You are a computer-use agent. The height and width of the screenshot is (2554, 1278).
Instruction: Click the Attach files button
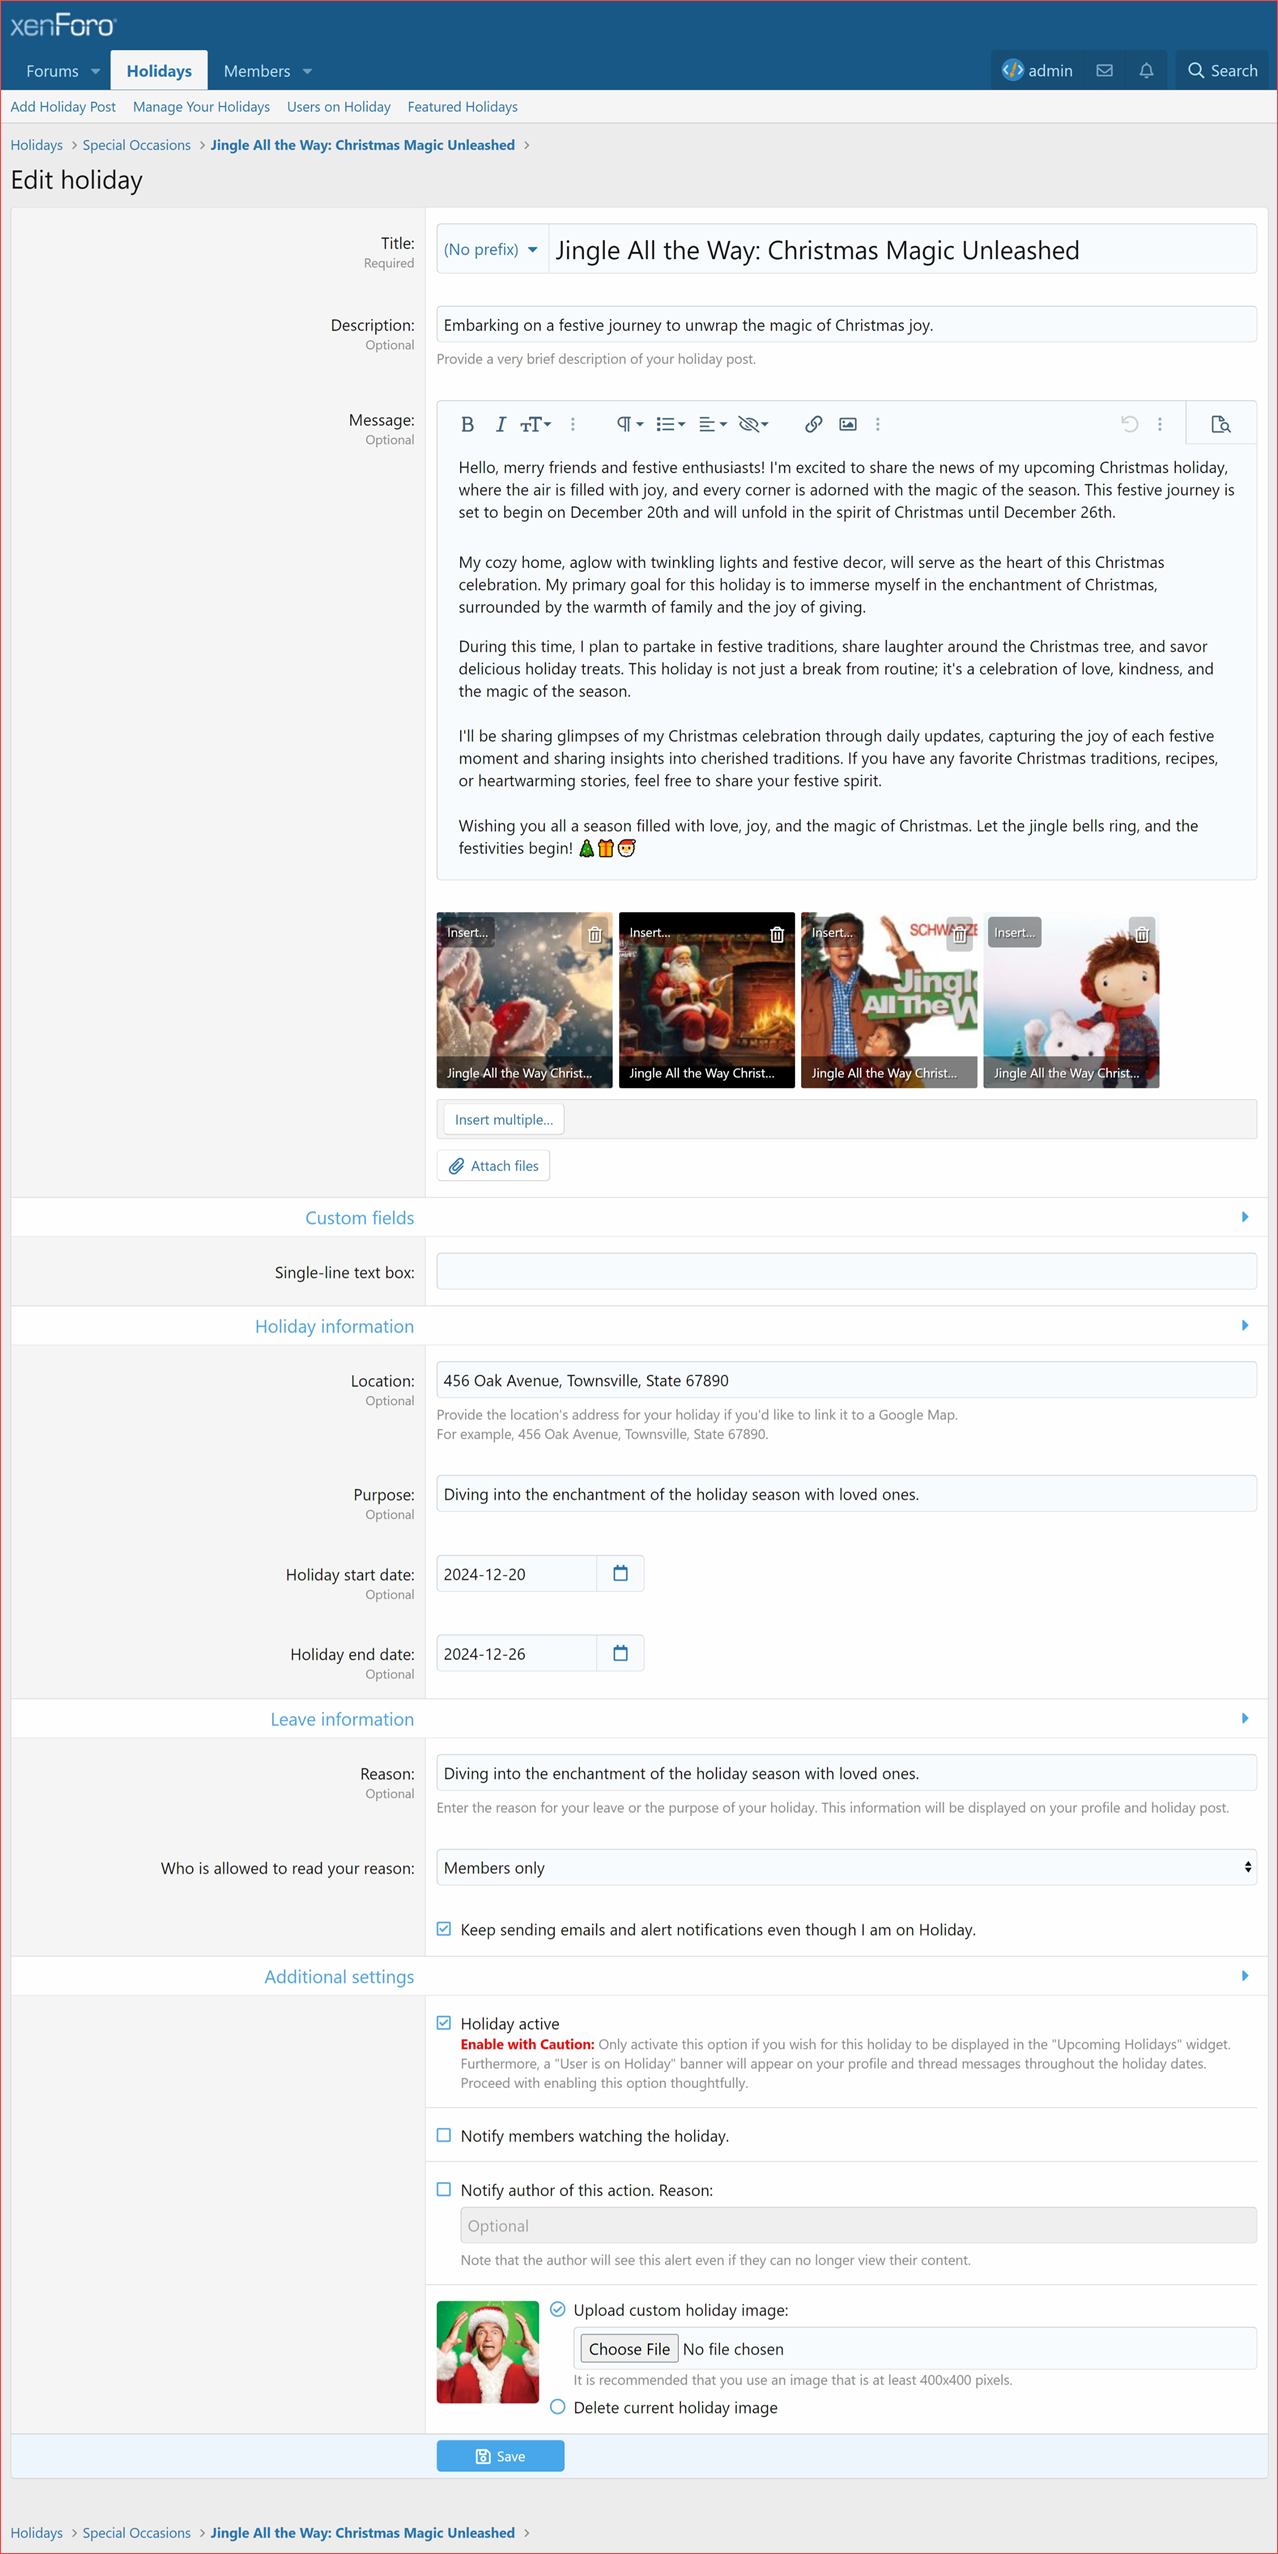[x=494, y=1166]
